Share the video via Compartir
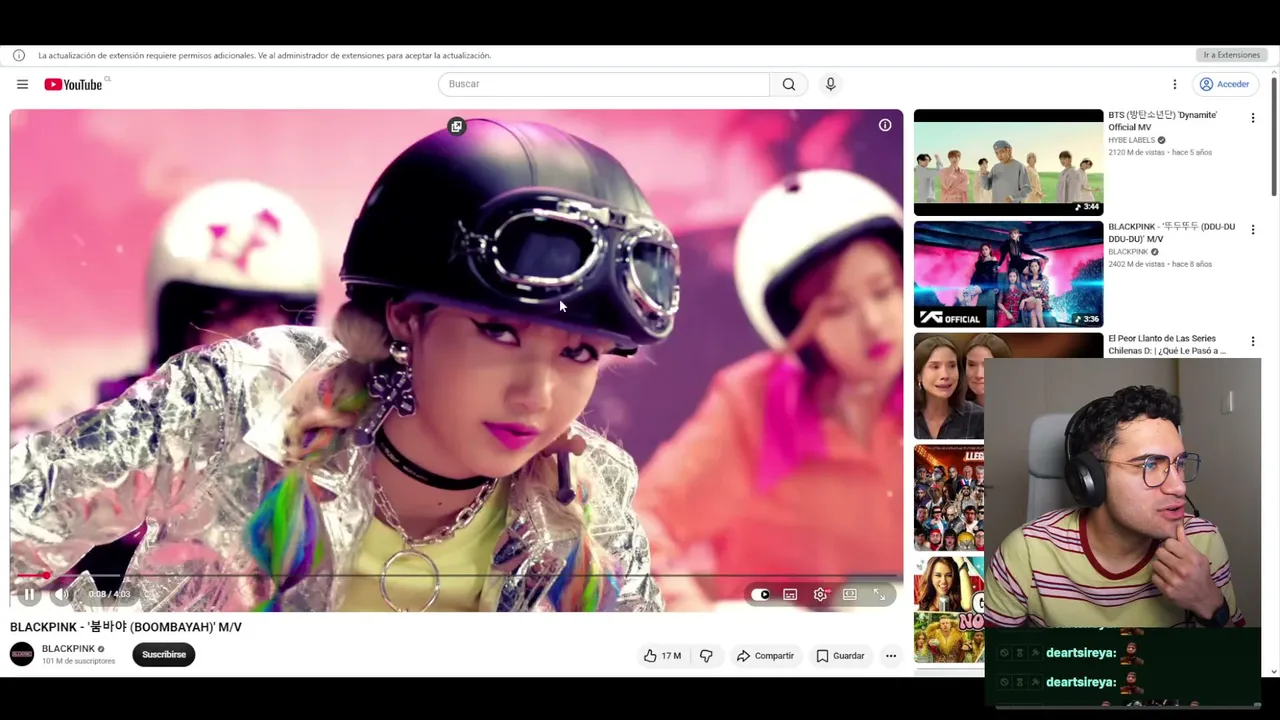Image resolution: width=1280 pixels, height=720 pixels. [765, 656]
